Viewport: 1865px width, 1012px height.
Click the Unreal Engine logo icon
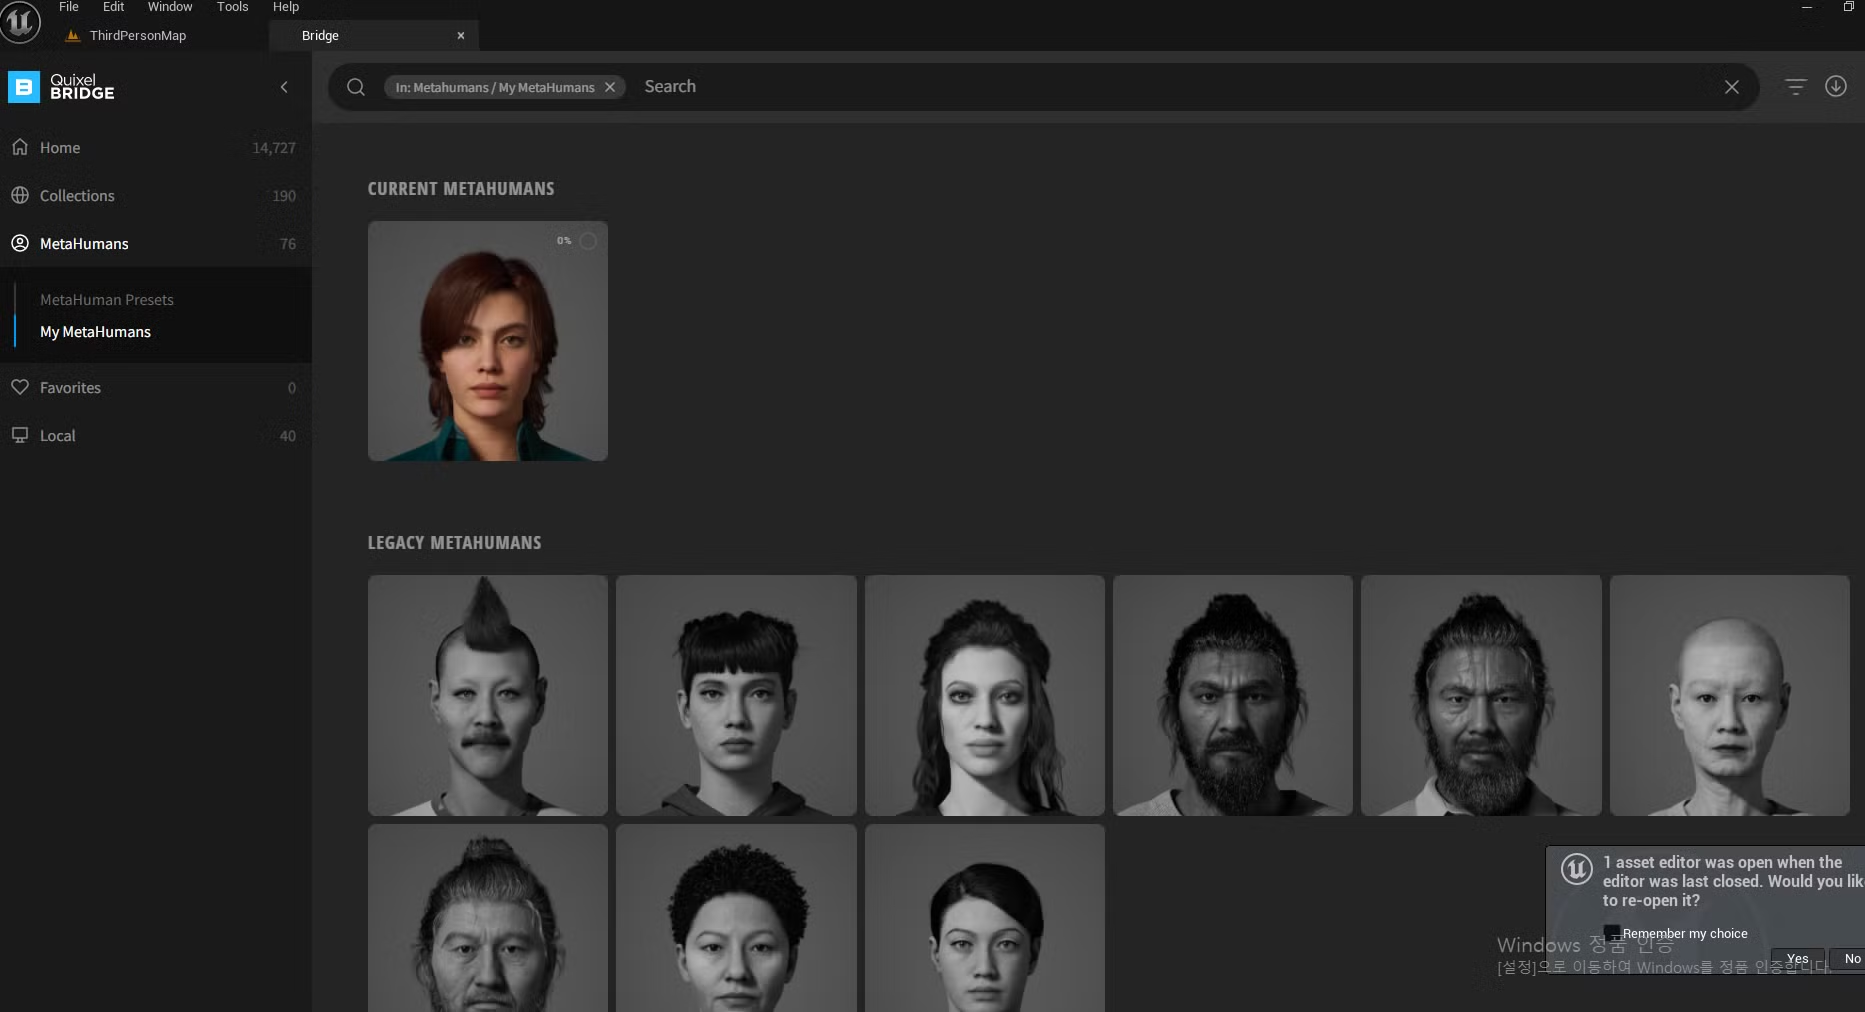[x=20, y=22]
